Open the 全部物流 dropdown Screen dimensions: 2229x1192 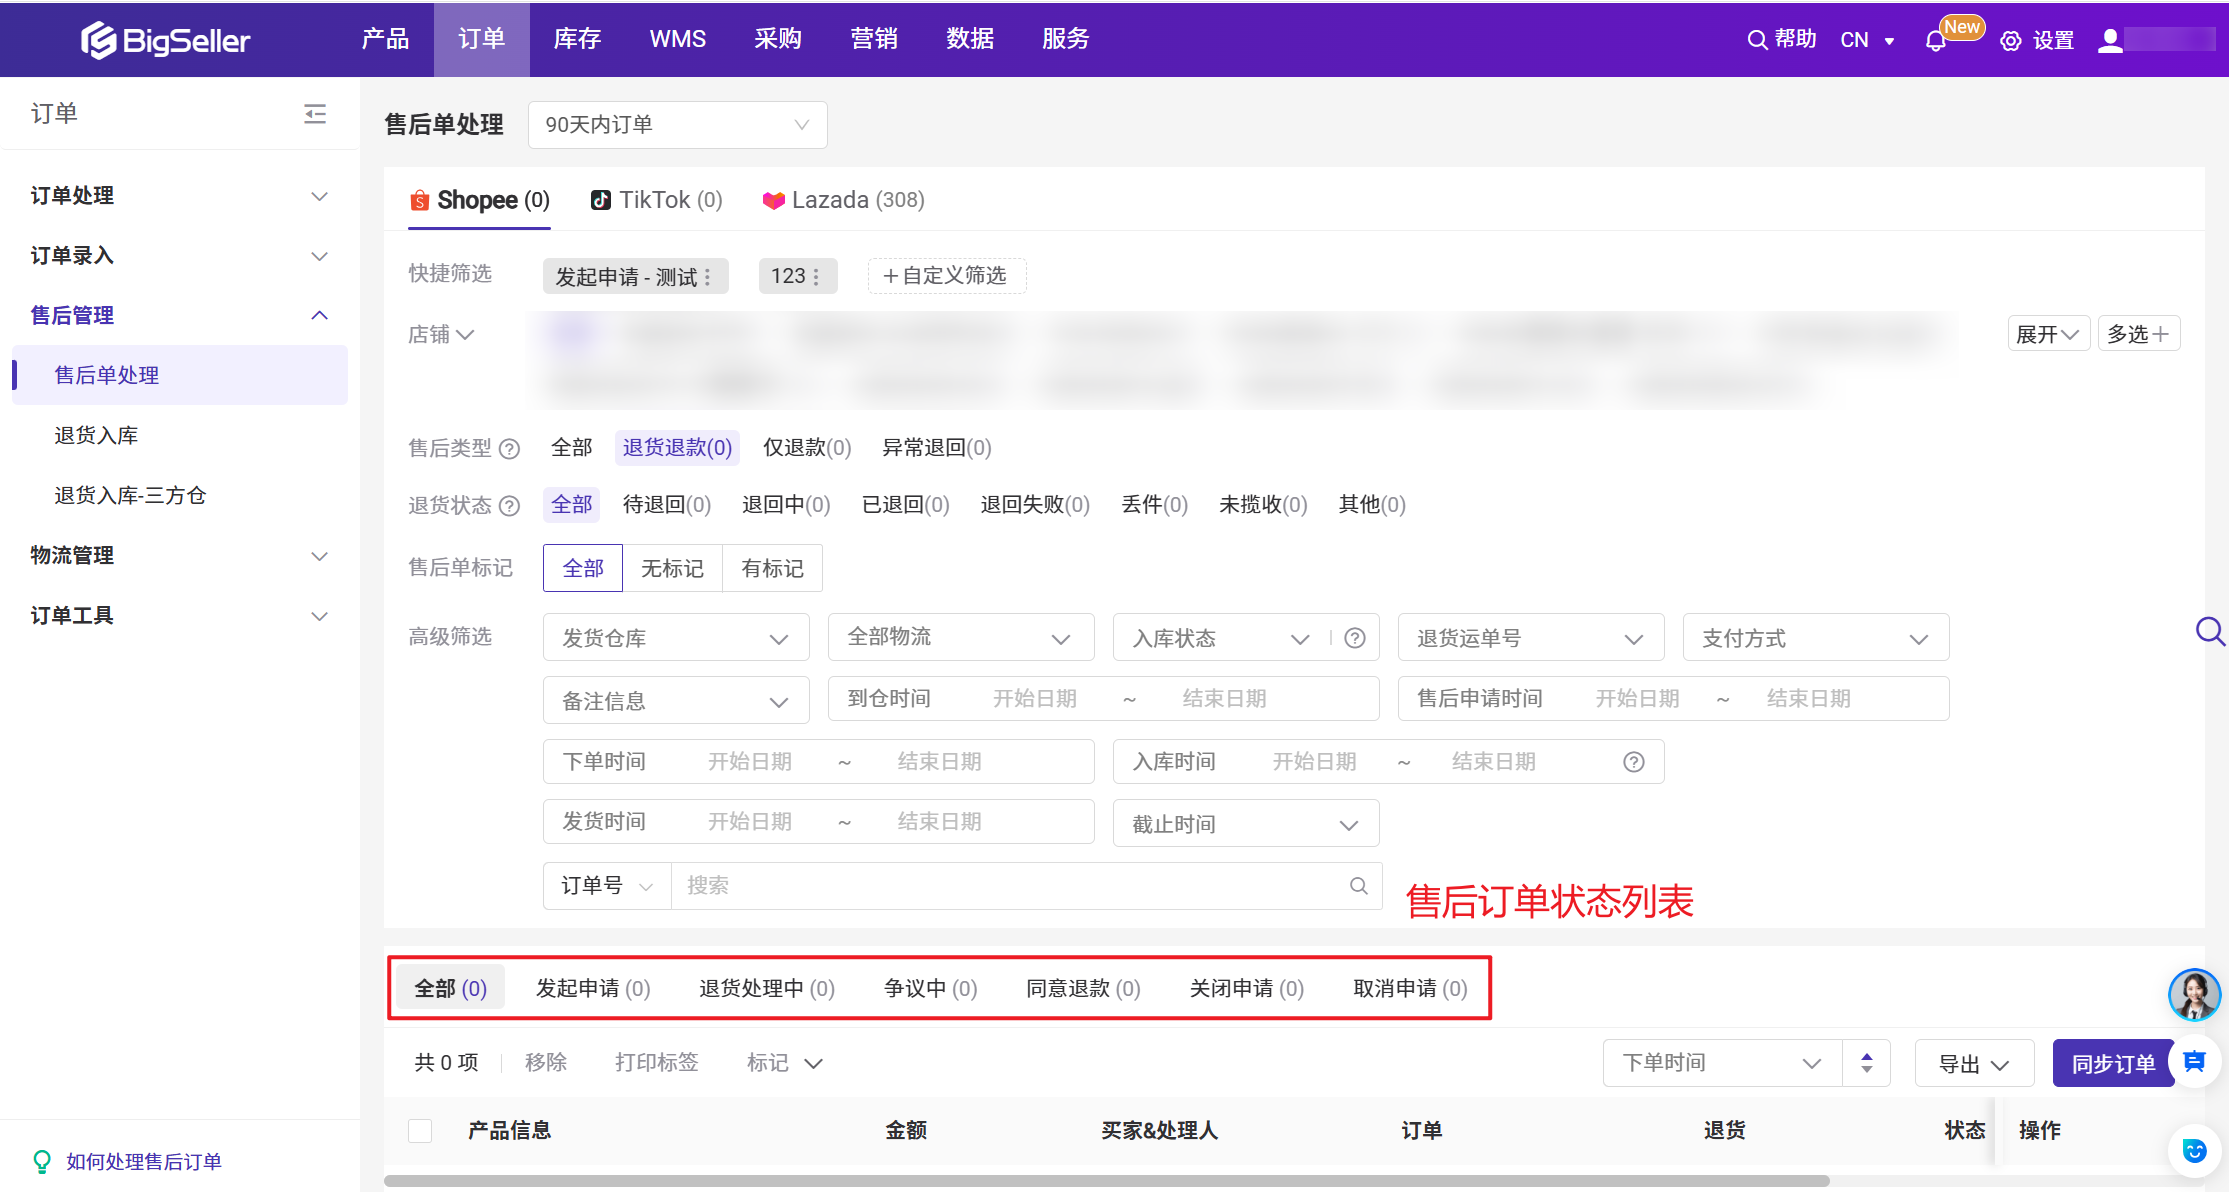click(x=961, y=638)
